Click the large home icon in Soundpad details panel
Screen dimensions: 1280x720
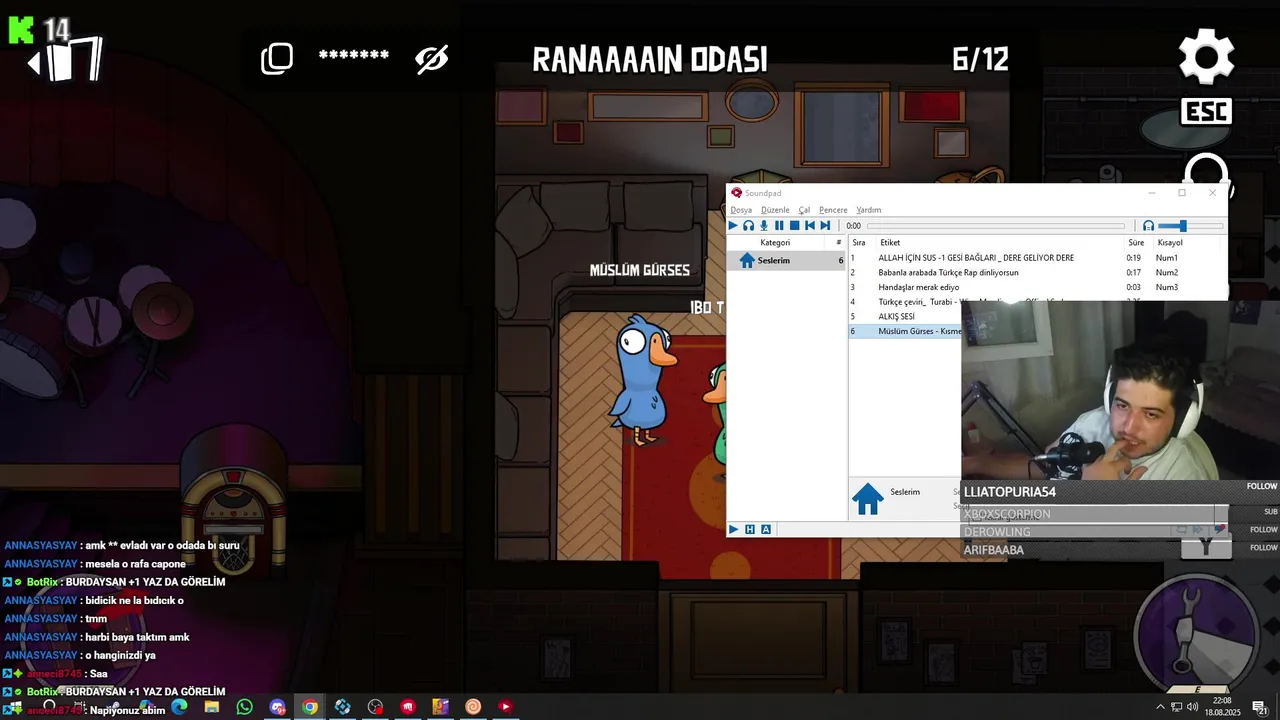click(867, 498)
